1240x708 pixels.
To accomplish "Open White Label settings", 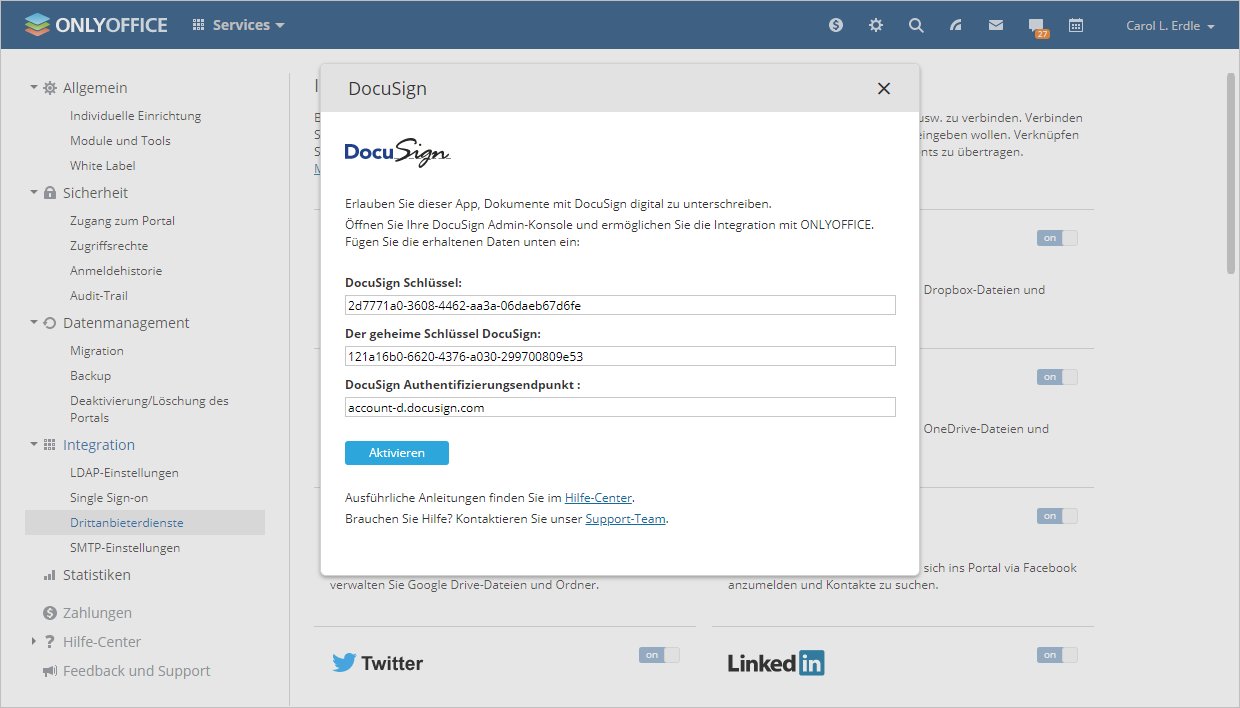I will 102,166.
